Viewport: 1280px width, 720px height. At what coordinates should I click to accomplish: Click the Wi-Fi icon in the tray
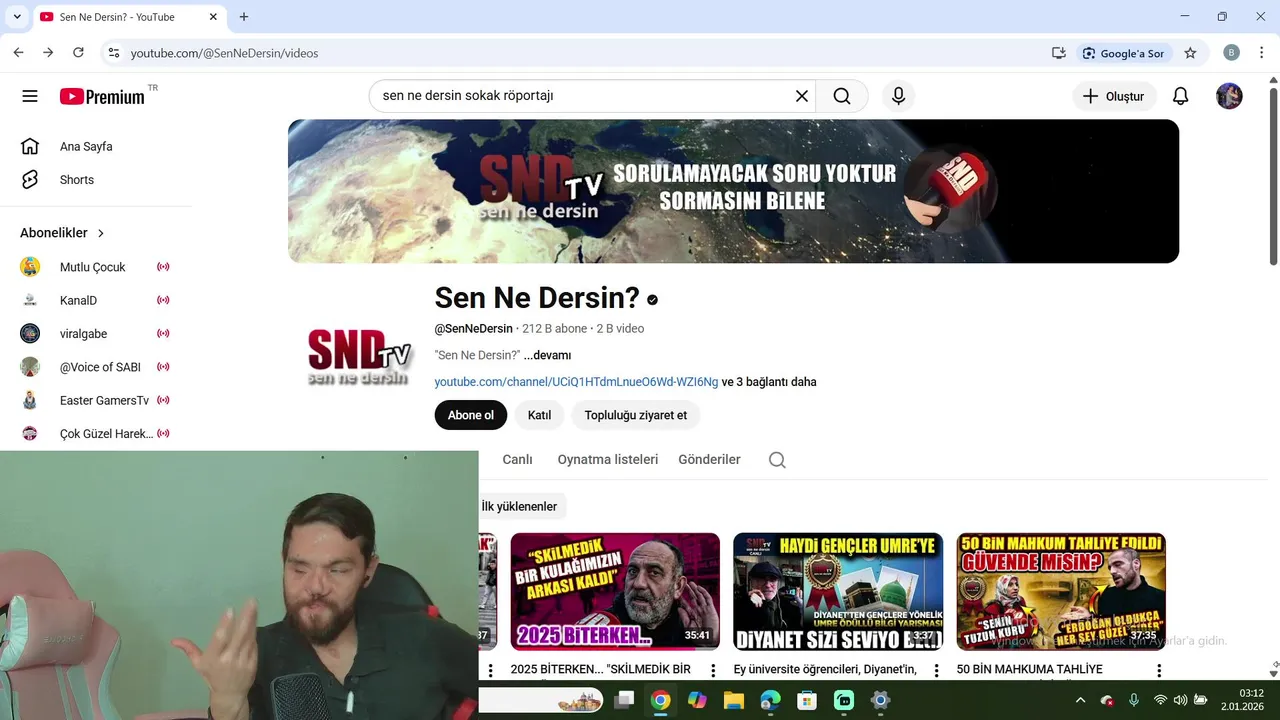[x=1160, y=700]
